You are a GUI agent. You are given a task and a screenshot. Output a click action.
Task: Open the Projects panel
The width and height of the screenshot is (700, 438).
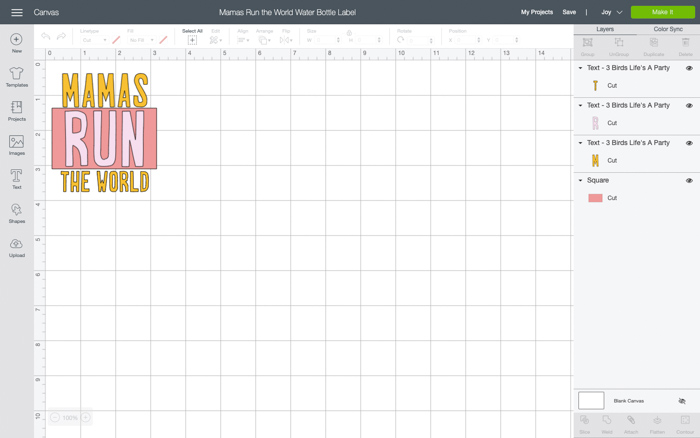[x=17, y=111]
